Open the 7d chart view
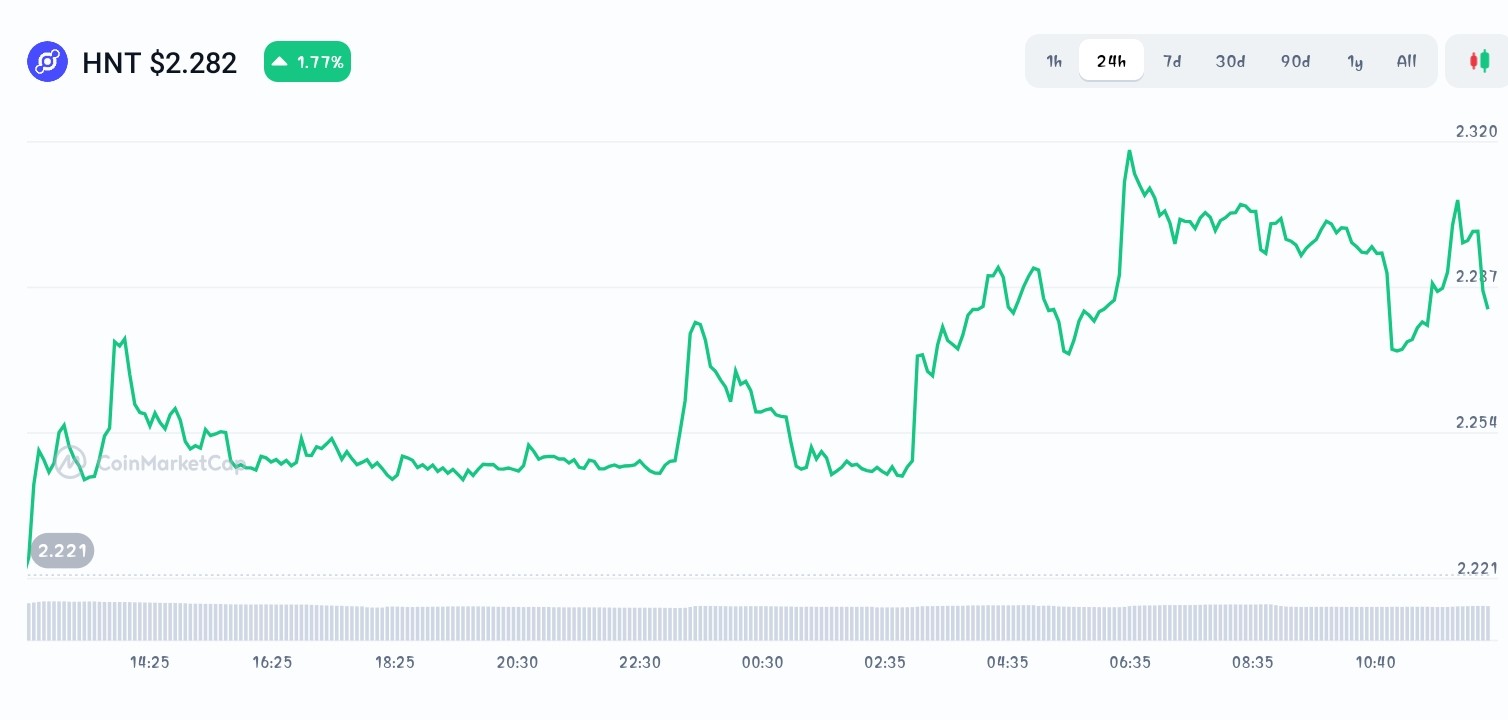This screenshot has height=720, width=1508. tap(1172, 61)
